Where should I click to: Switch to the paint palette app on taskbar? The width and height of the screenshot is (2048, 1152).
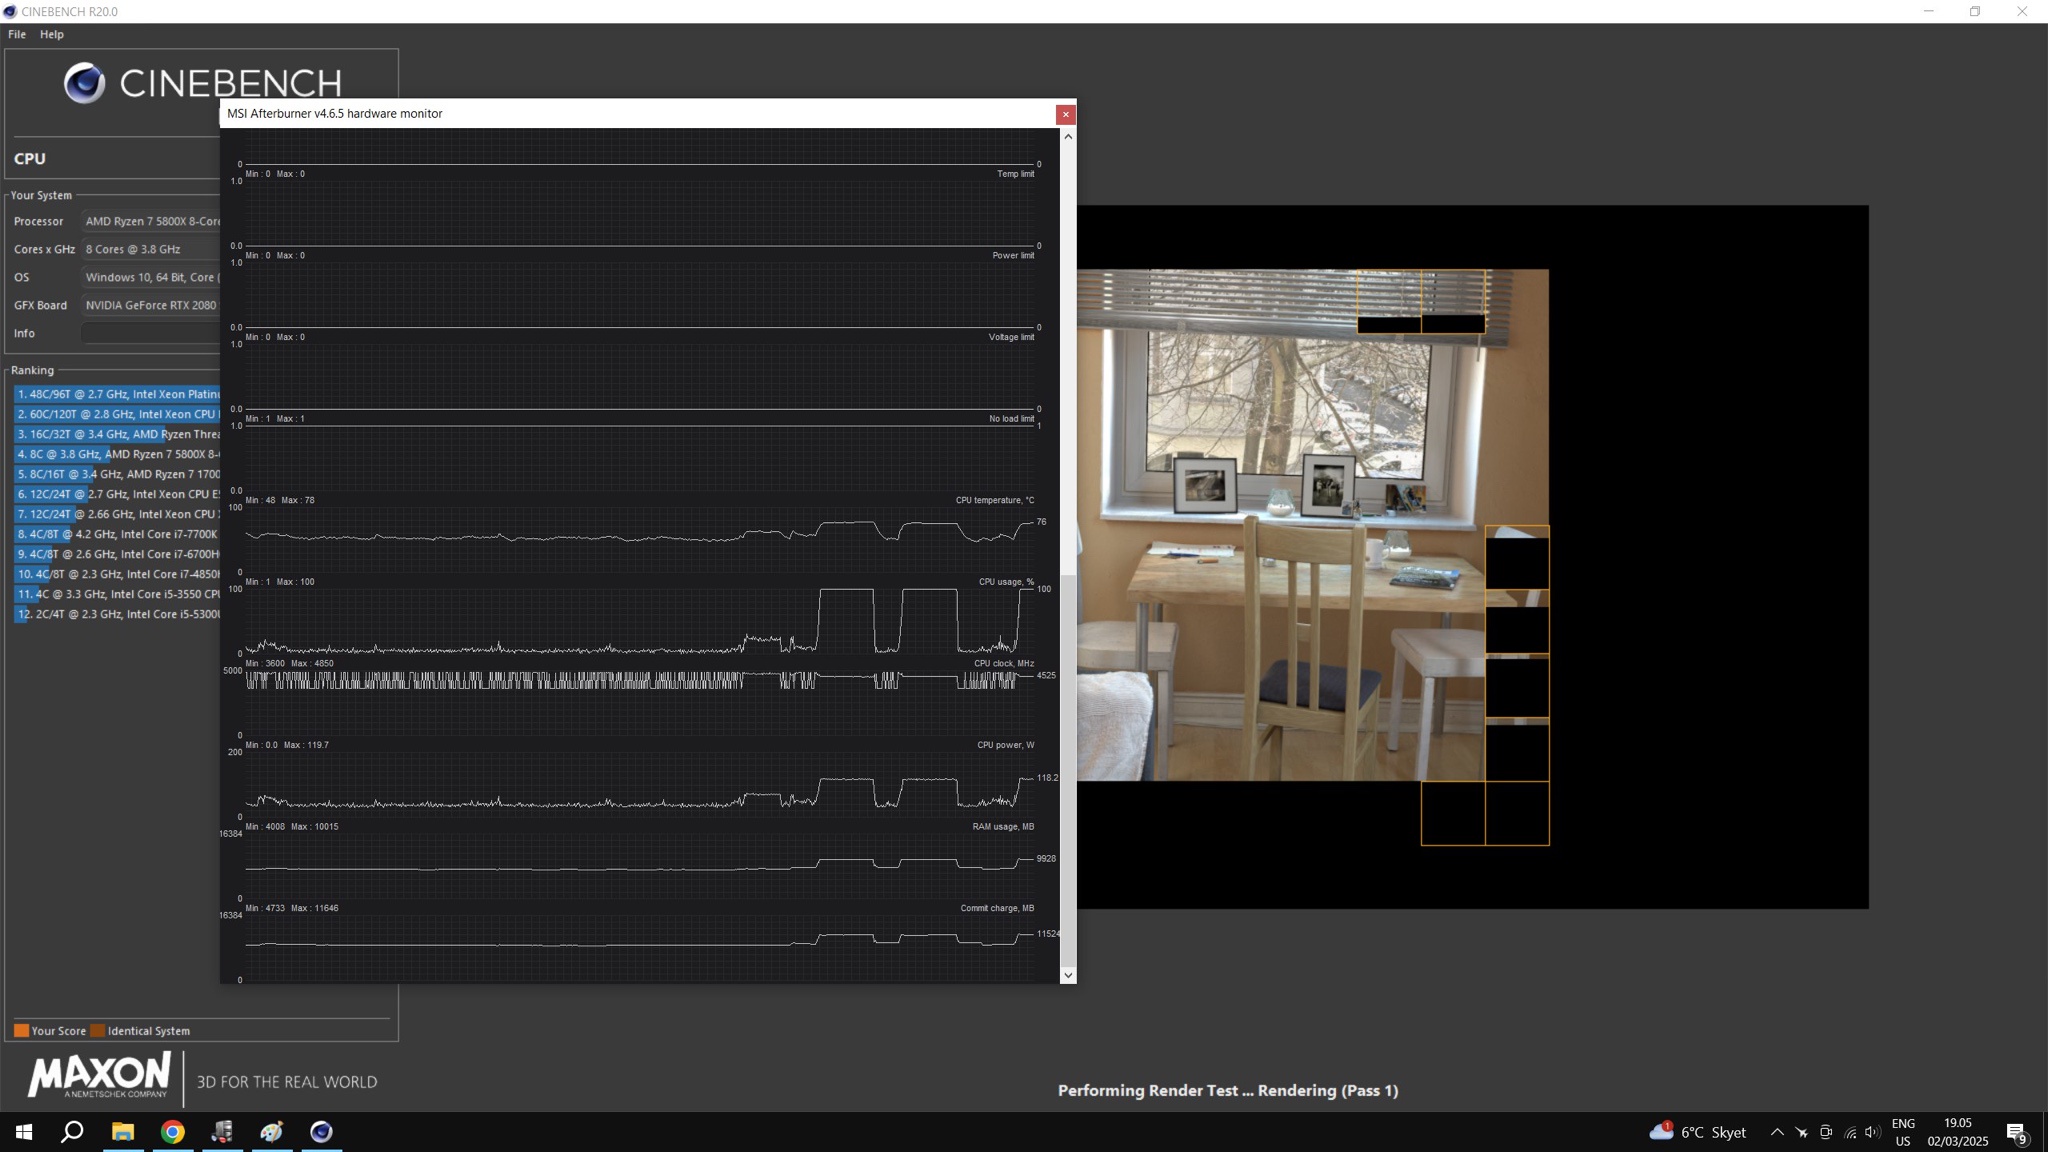coord(272,1132)
